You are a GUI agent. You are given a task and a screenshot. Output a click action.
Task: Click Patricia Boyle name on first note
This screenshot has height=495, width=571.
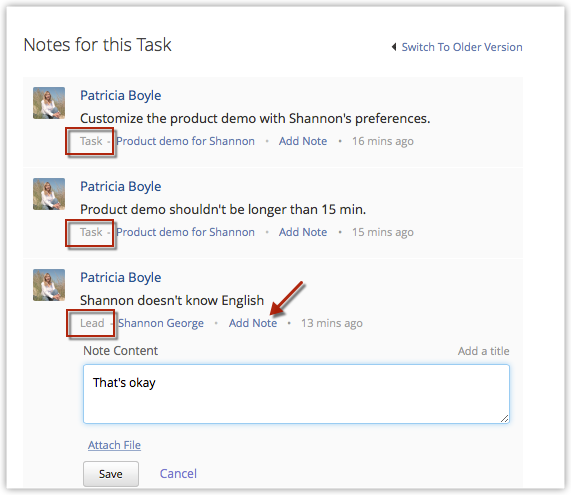pyautogui.click(x=121, y=96)
